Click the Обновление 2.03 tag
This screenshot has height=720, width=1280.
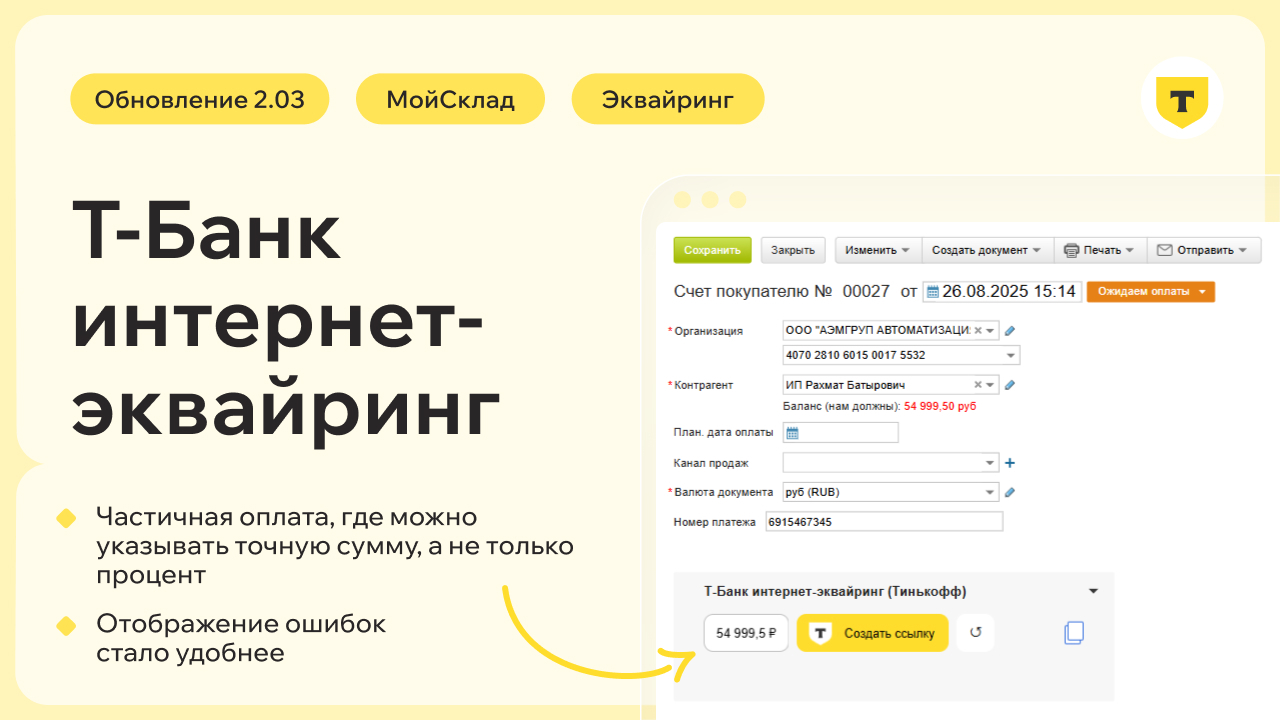[x=200, y=99]
